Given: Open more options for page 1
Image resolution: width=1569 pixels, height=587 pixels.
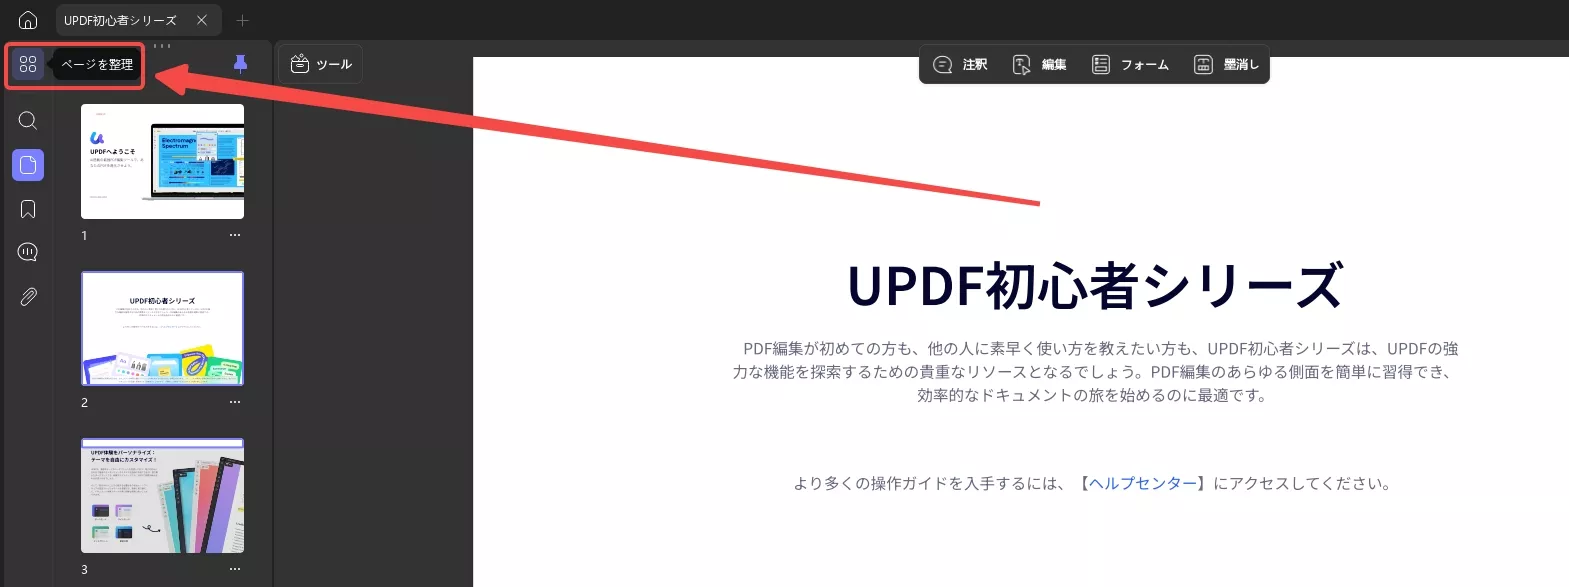Looking at the screenshot, I should point(235,235).
